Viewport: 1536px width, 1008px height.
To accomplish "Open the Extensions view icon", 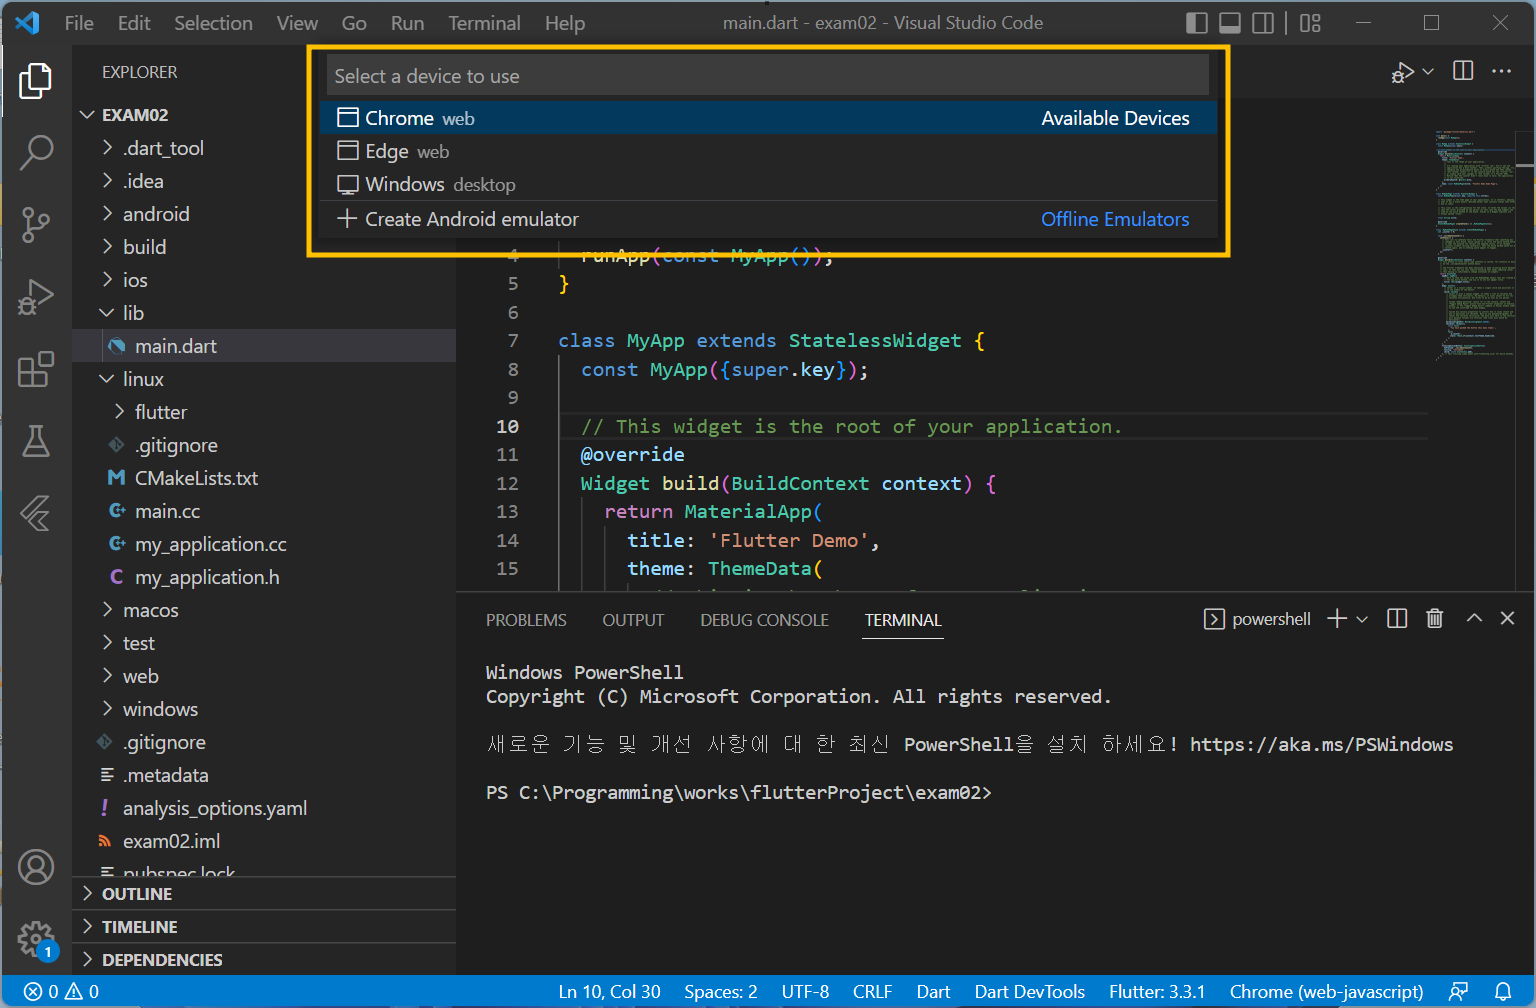I will pos(36,369).
